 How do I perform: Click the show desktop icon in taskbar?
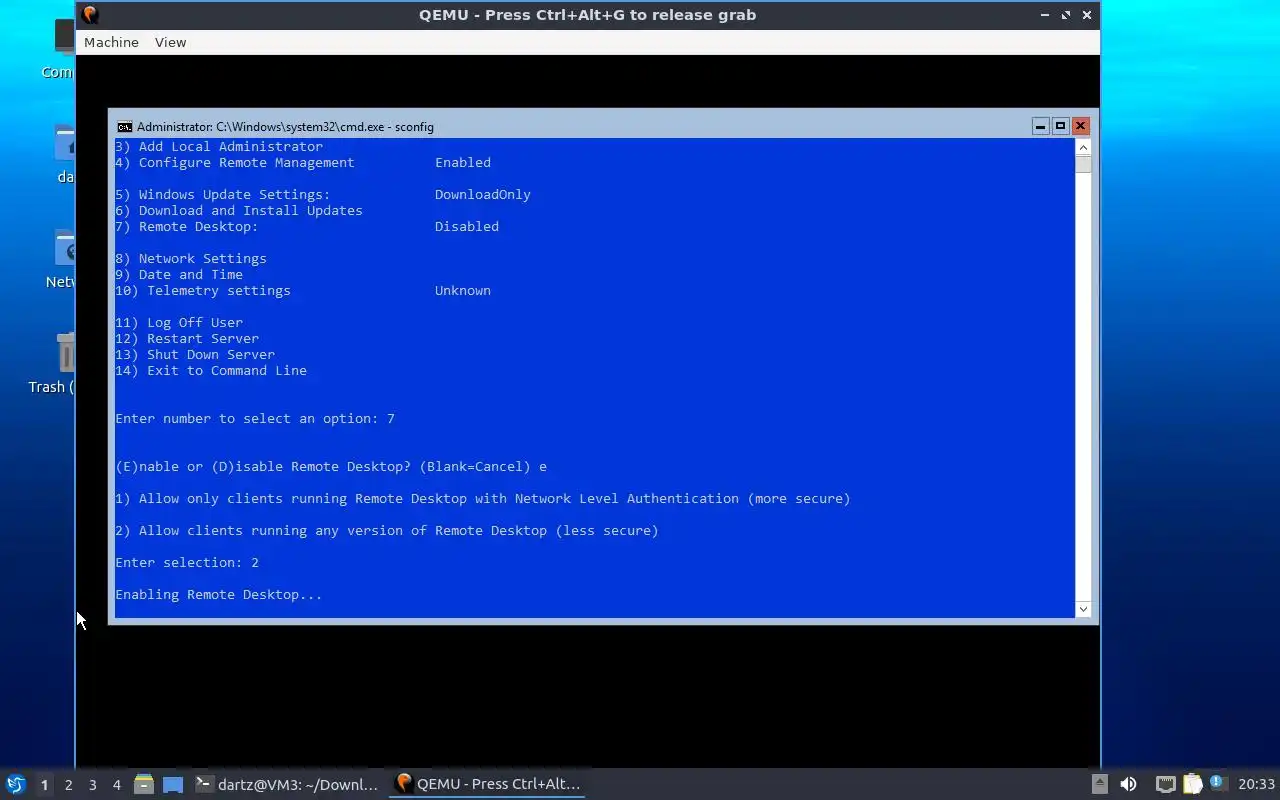173,784
